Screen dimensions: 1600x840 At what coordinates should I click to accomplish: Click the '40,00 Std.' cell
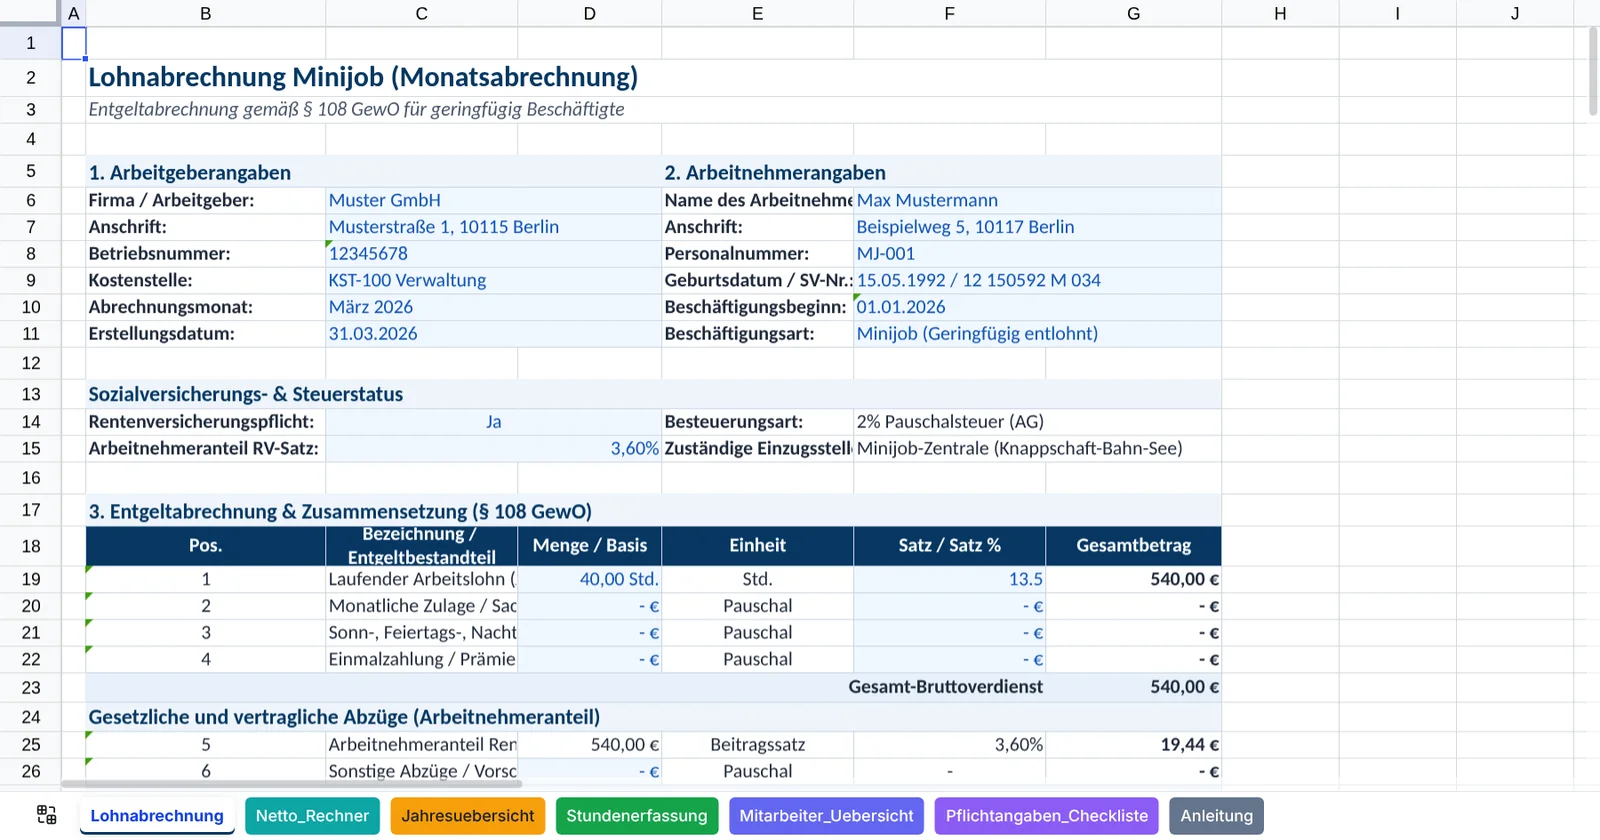point(589,579)
